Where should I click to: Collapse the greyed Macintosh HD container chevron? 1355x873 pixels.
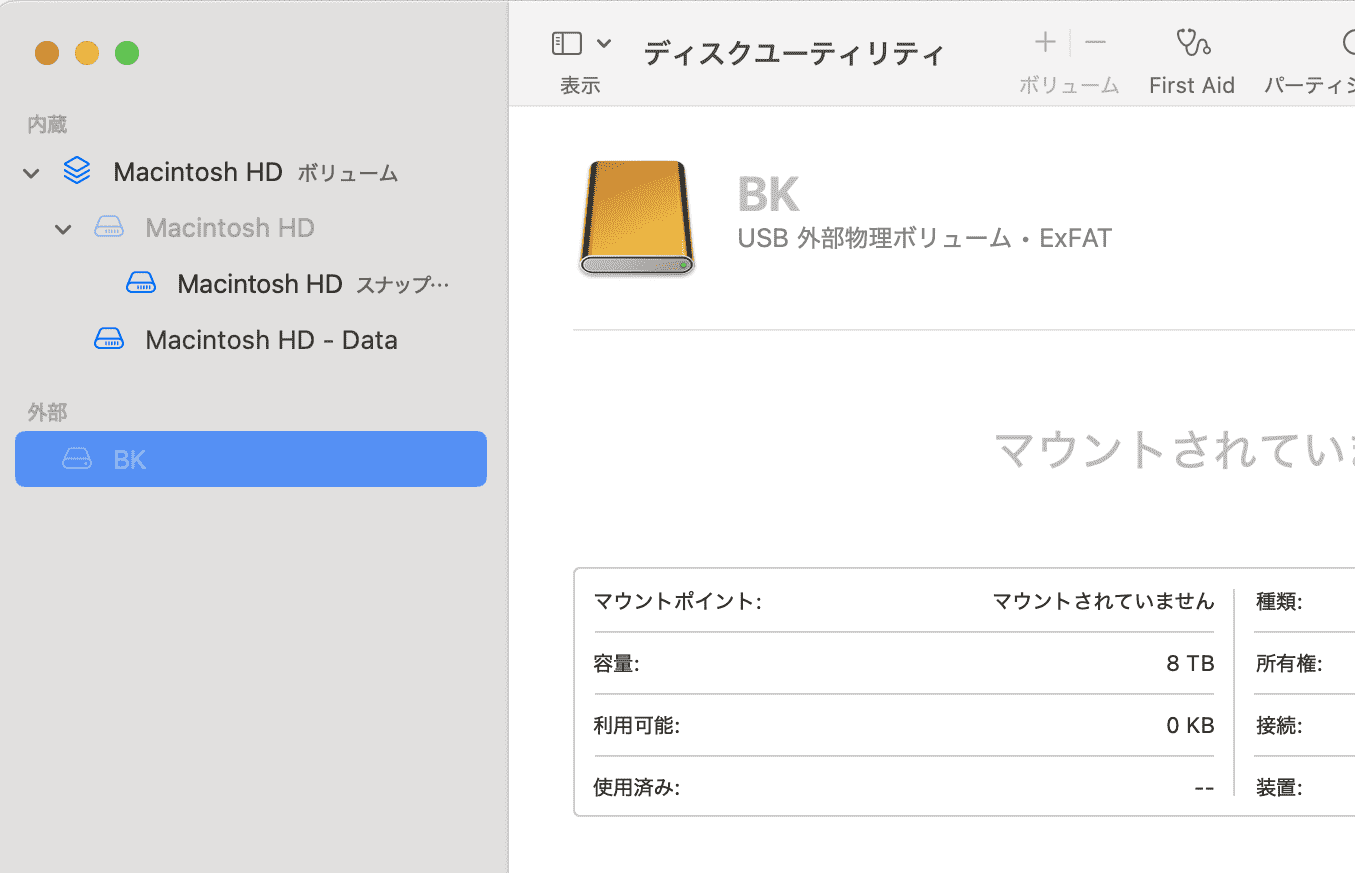click(64, 229)
